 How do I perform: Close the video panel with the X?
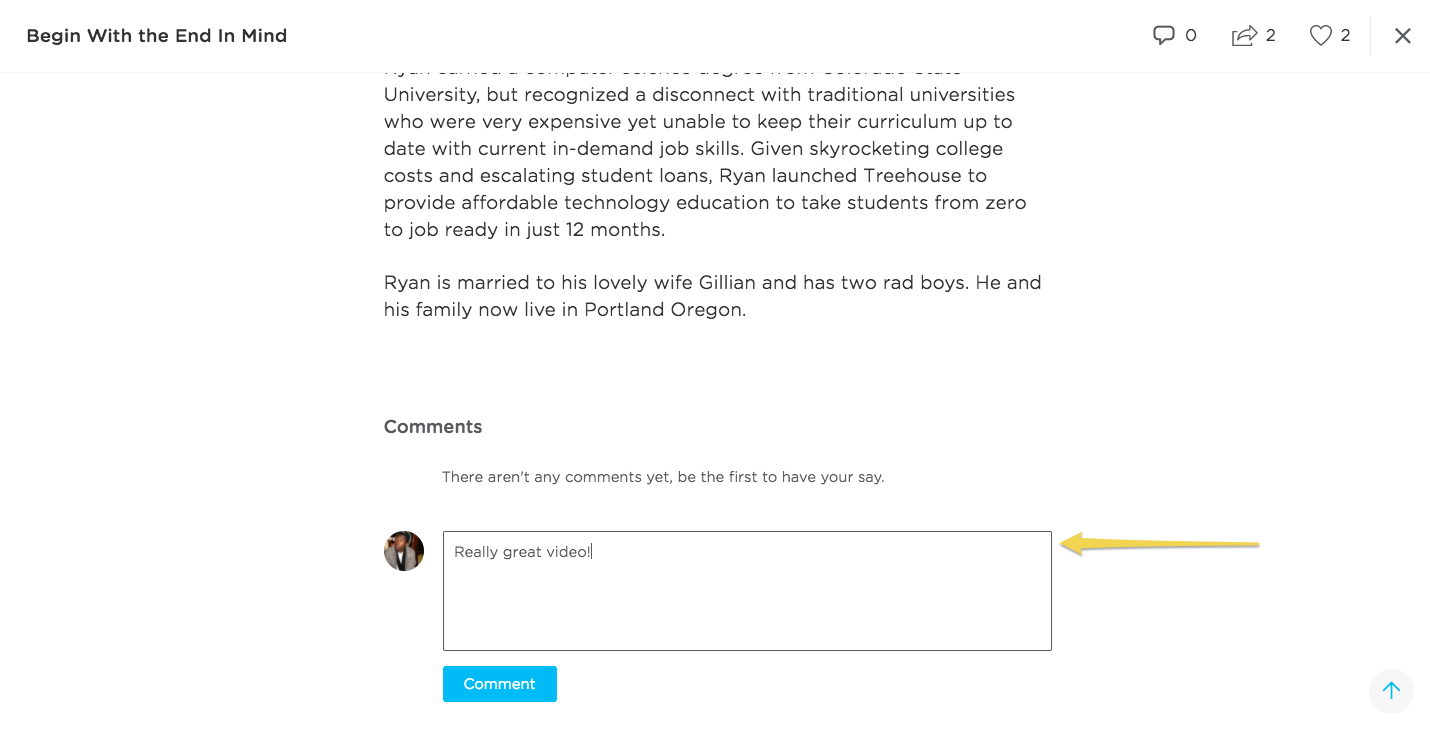point(1403,36)
